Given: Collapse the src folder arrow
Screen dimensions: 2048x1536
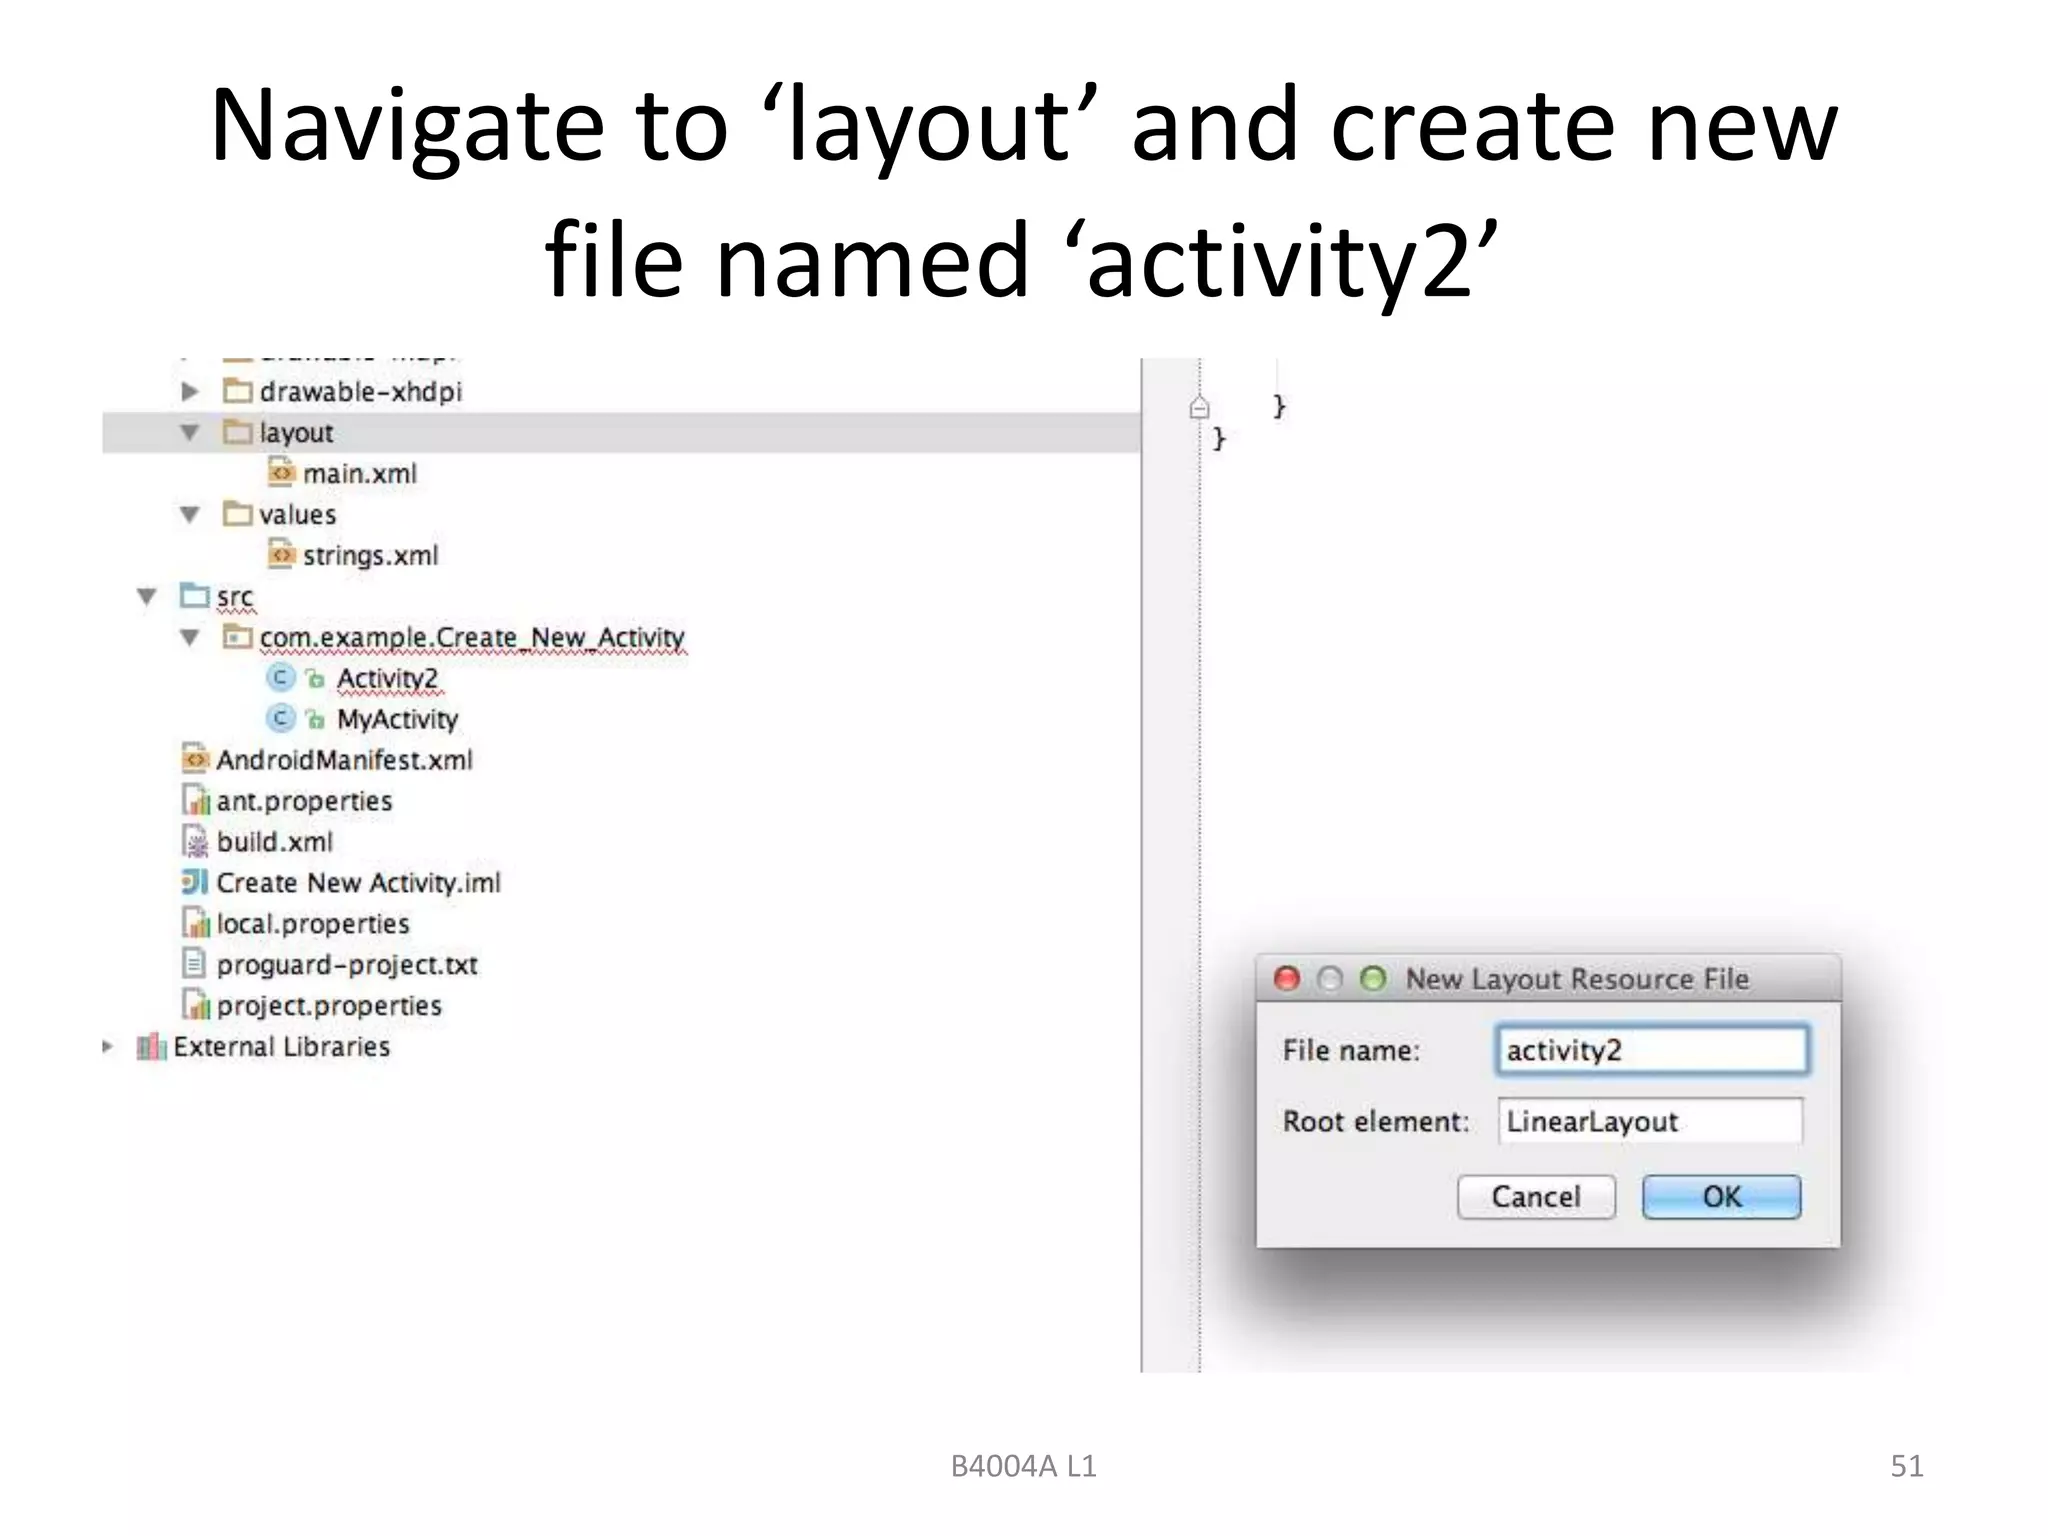Looking at the screenshot, I should tap(146, 596).
